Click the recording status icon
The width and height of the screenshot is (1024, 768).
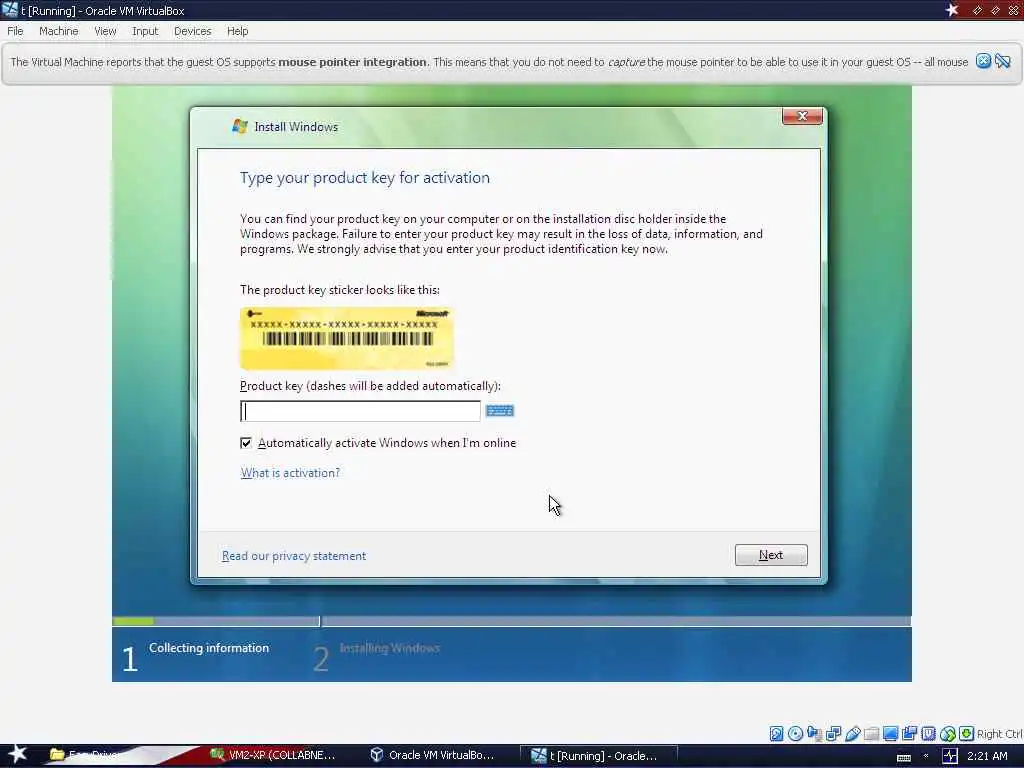(909, 733)
